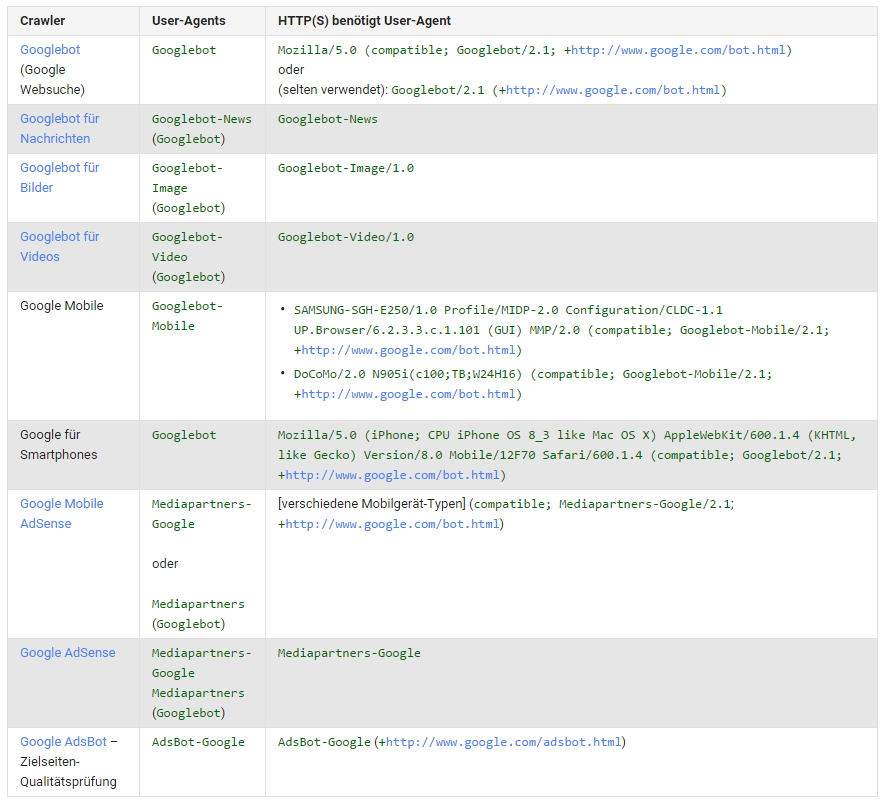Open the Google AdSense crawler link
Image resolution: width=884 pixels, height=804 pixels.
[68, 652]
